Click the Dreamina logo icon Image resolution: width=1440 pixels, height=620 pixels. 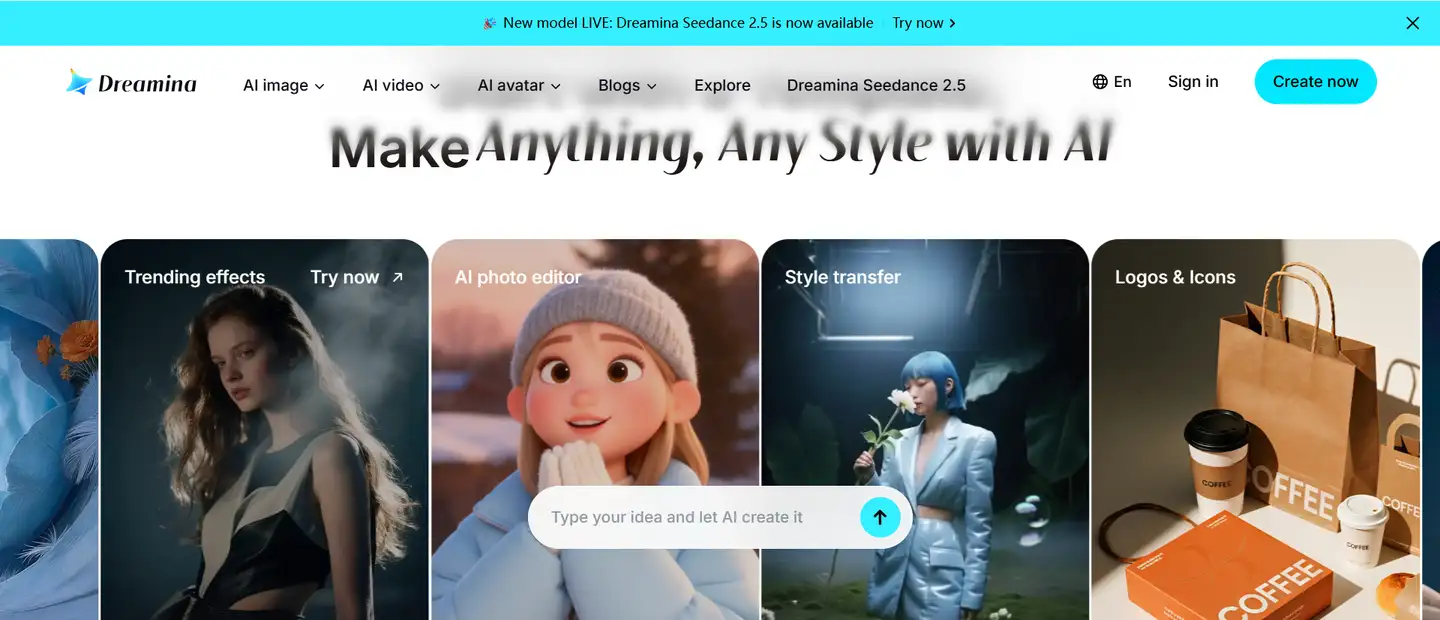coord(79,82)
